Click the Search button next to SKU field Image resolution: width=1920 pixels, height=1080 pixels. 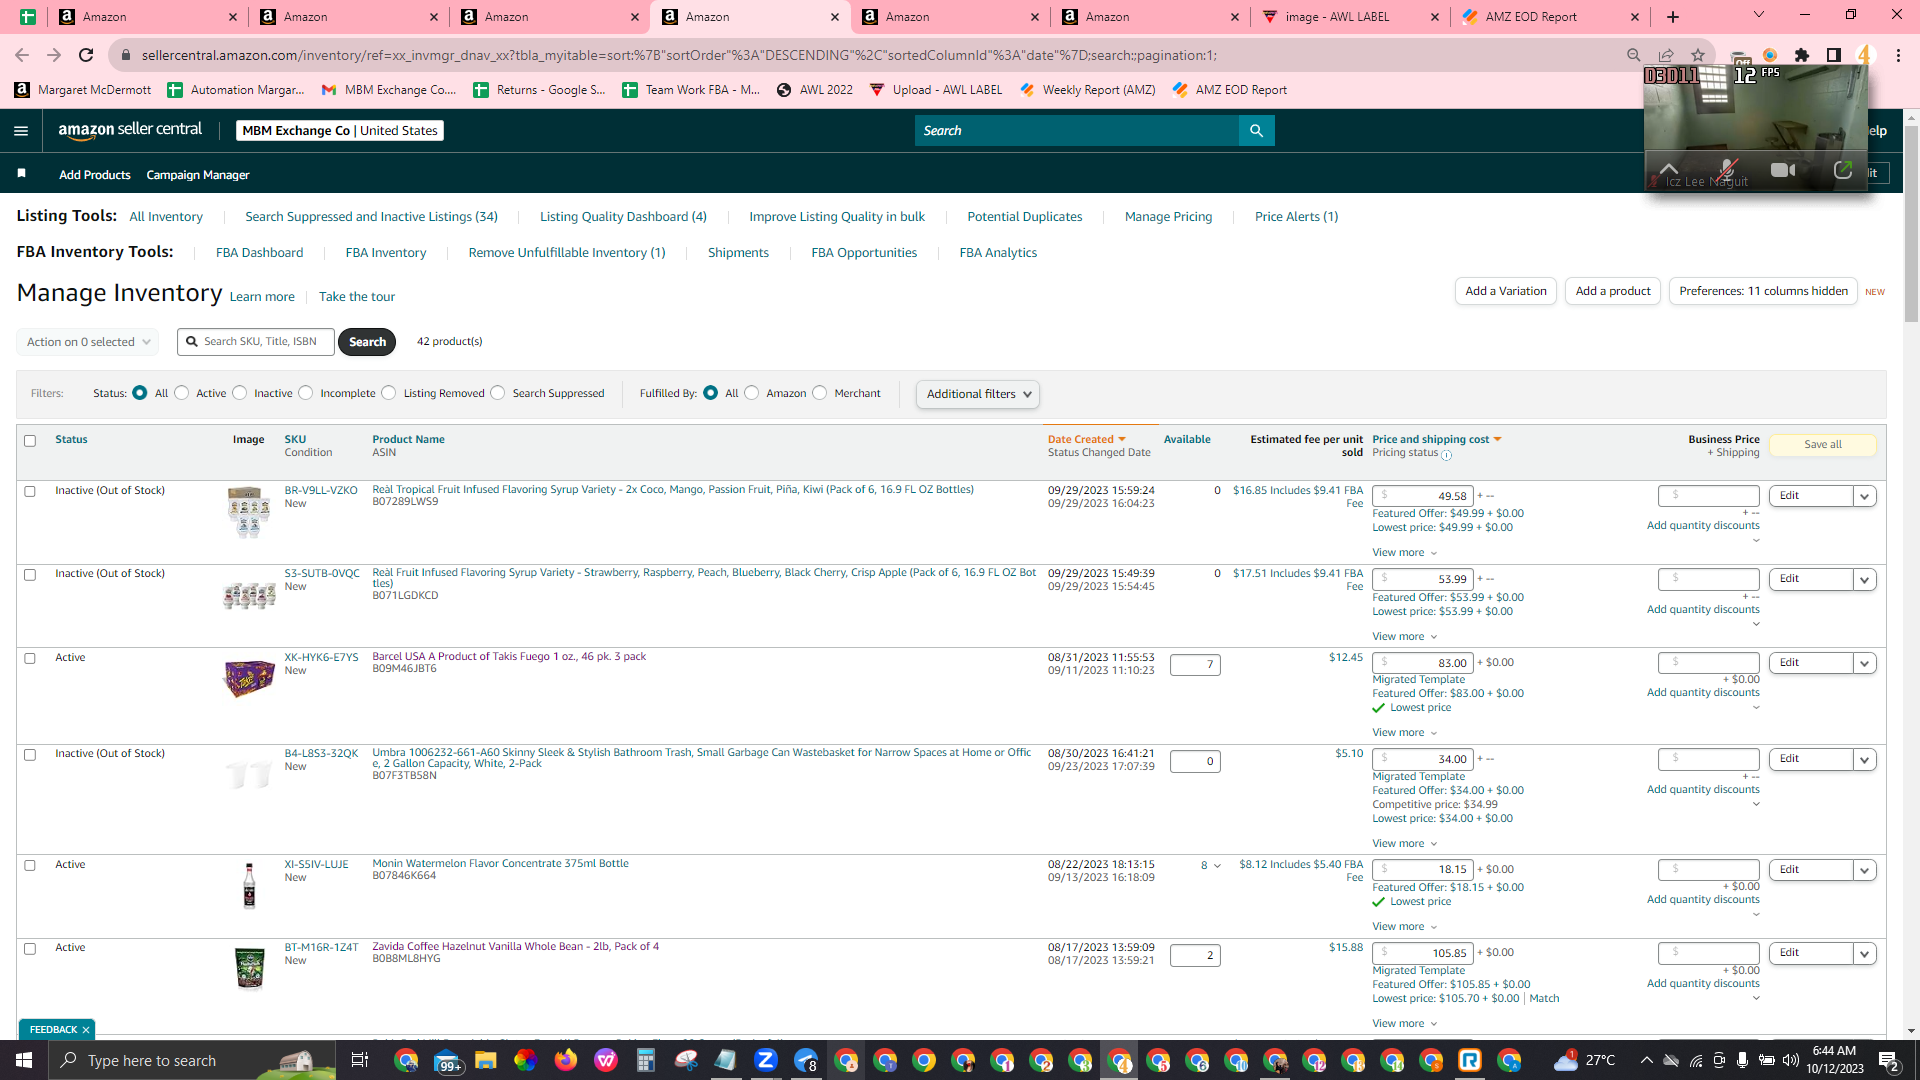pyautogui.click(x=367, y=342)
